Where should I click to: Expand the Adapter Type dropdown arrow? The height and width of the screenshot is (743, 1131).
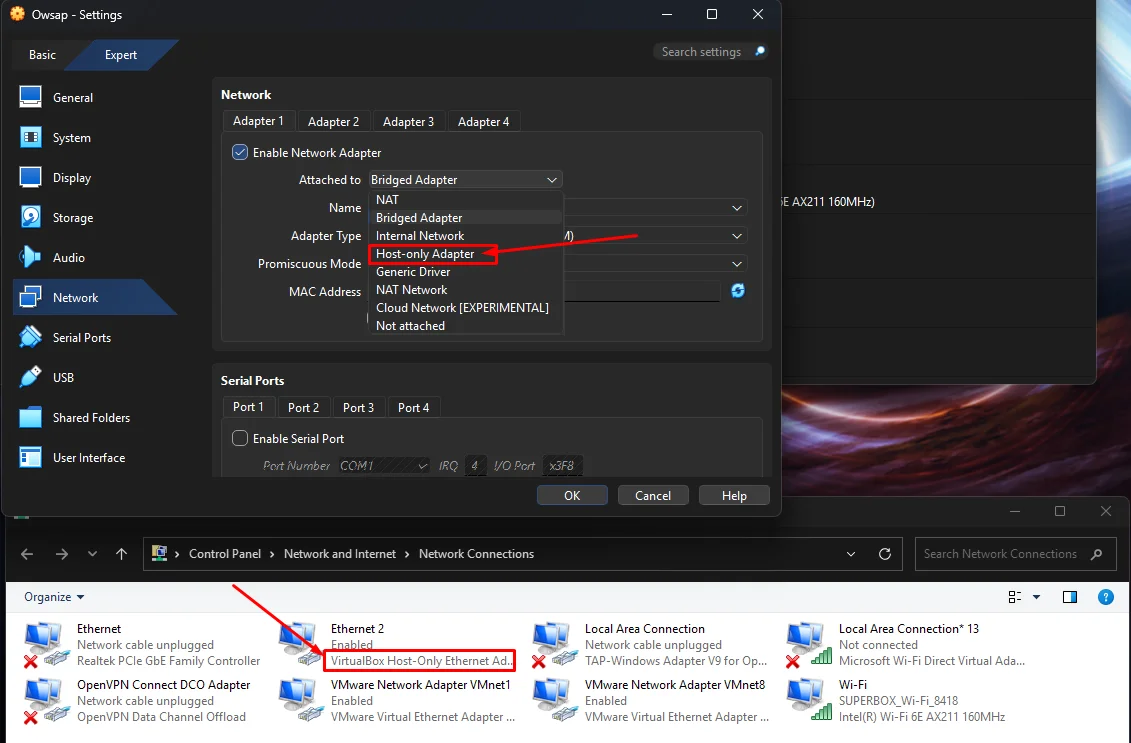[x=736, y=236]
